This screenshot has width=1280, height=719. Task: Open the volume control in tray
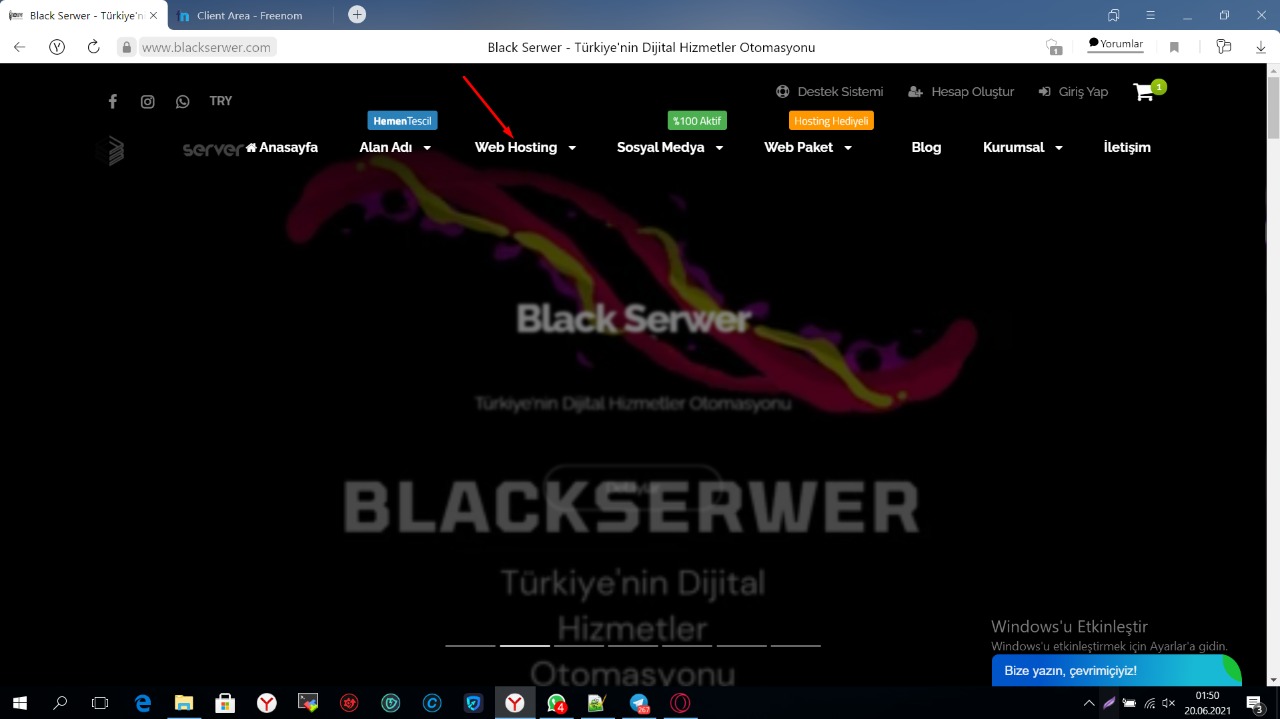[1168, 703]
